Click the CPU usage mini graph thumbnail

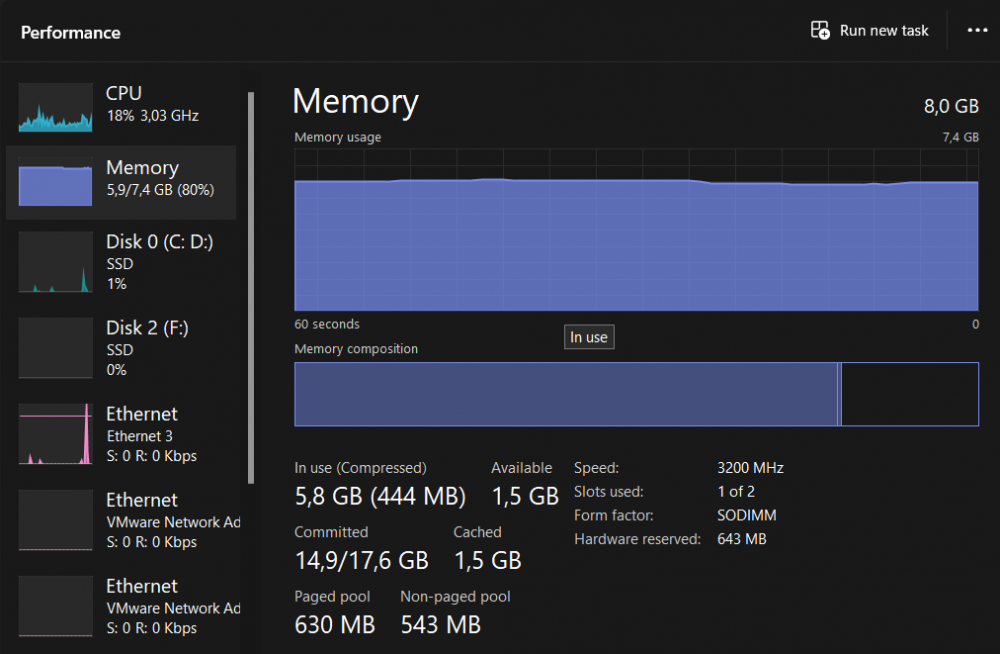[55, 107]
